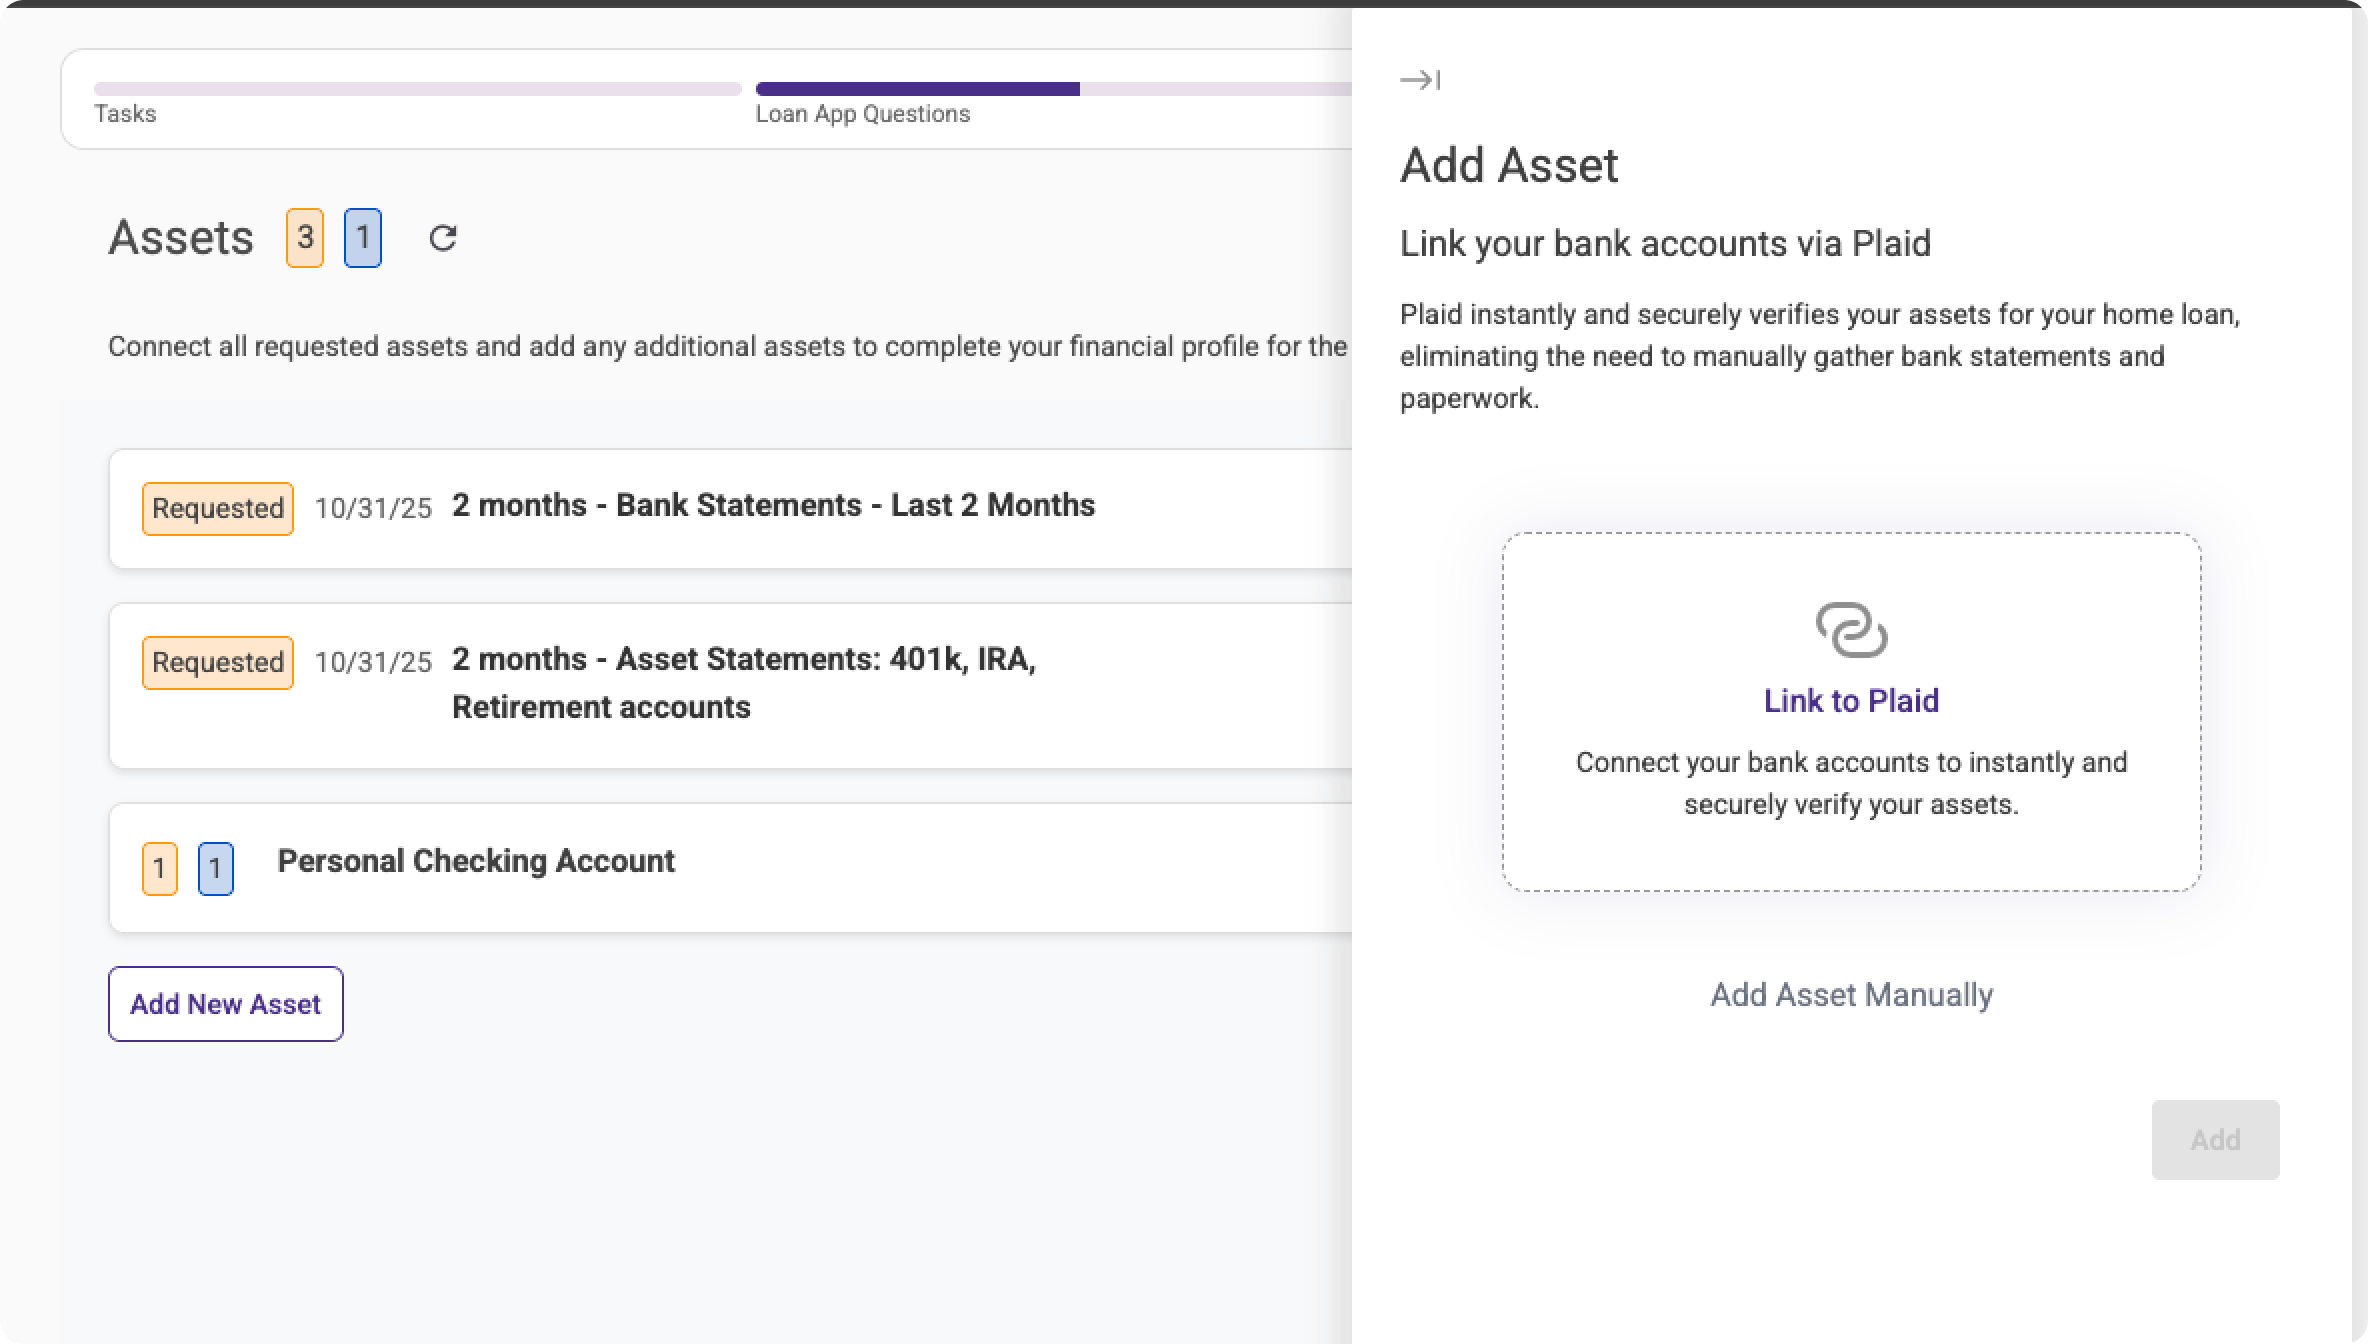Click orange 1 badge on Personal Checking Account
The width and height of the screenshot is (2368, 1344).
(160, 868)
